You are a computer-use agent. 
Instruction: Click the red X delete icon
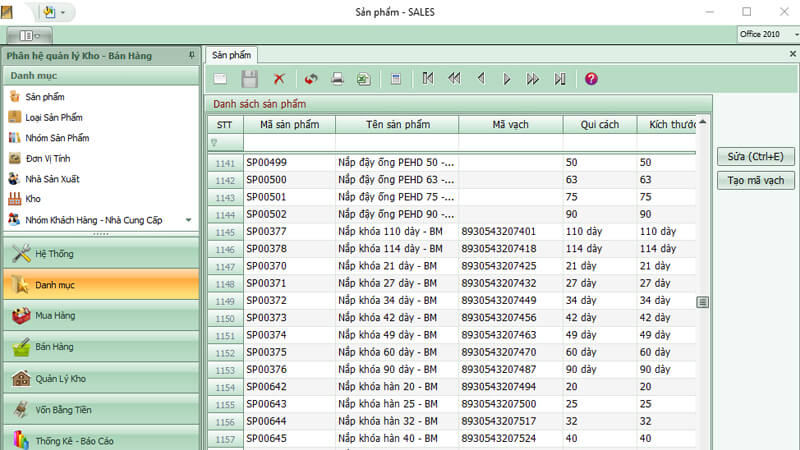click(x=279, y=79)
